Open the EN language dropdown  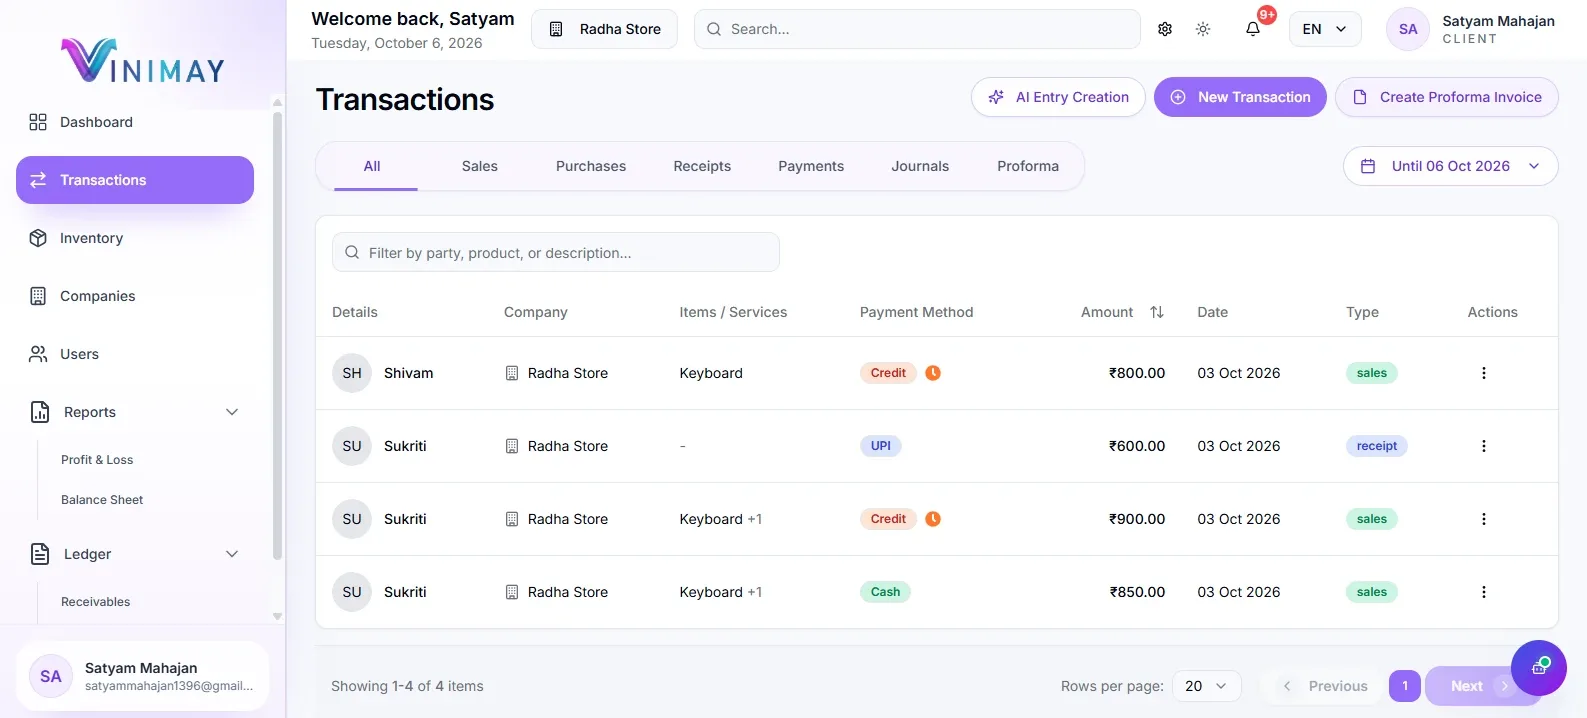pos(1325,29)
